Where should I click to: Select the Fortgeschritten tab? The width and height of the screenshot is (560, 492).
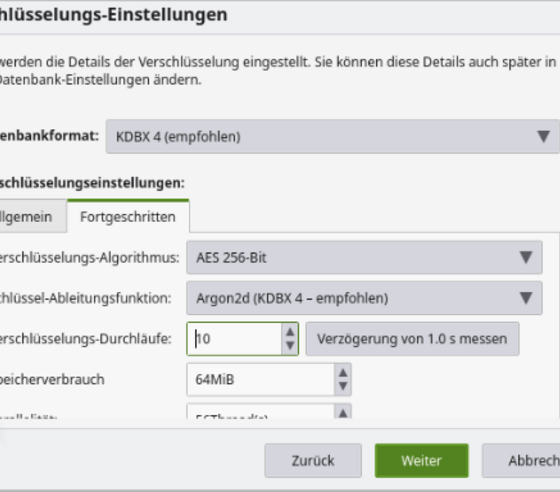pos(128,216)
